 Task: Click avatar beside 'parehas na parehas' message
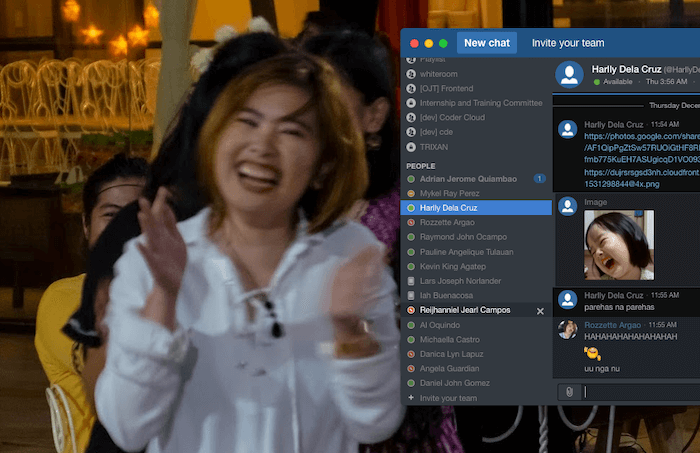click(567, 299)
